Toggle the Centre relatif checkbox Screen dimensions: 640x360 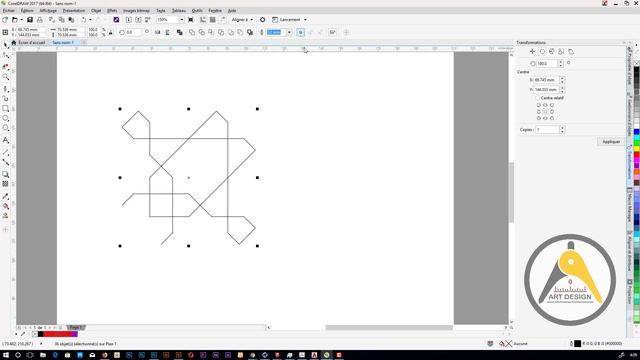click(538, 98)
